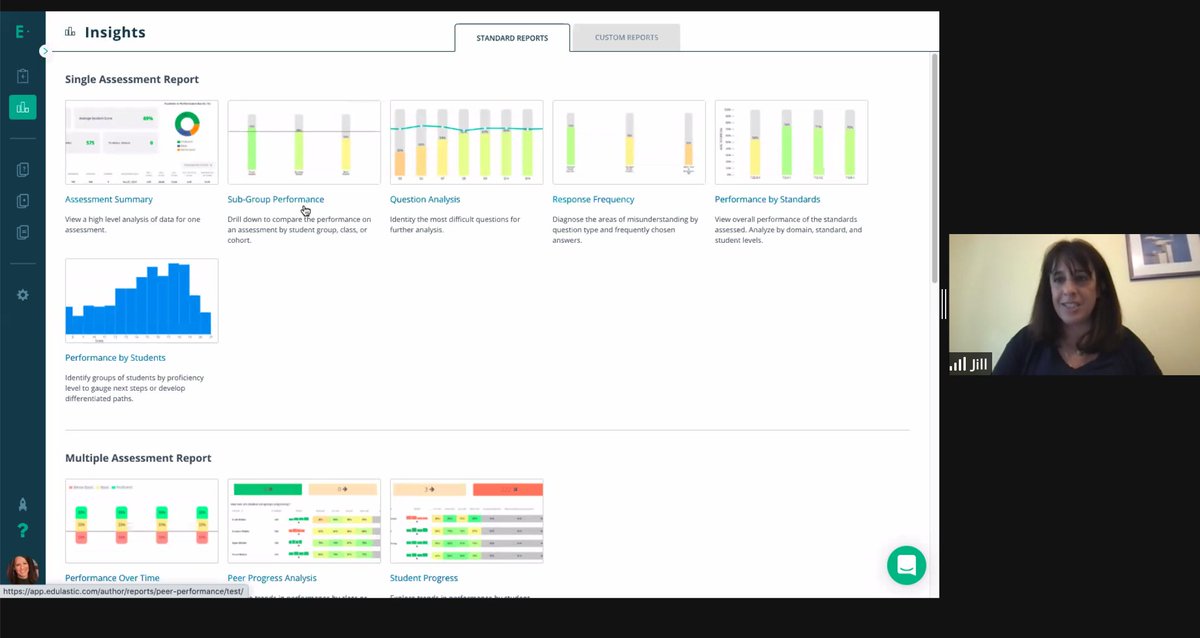Open the assignments clipboard icon in sidebar
Image resolution: width=1200 pixels, height=638 pixels.
pyautogui.click(x=23, y=76)
